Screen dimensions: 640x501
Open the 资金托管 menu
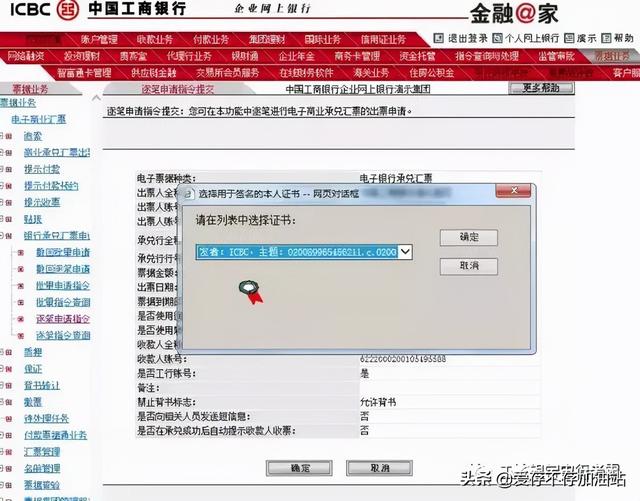click(x=418, y=56)
